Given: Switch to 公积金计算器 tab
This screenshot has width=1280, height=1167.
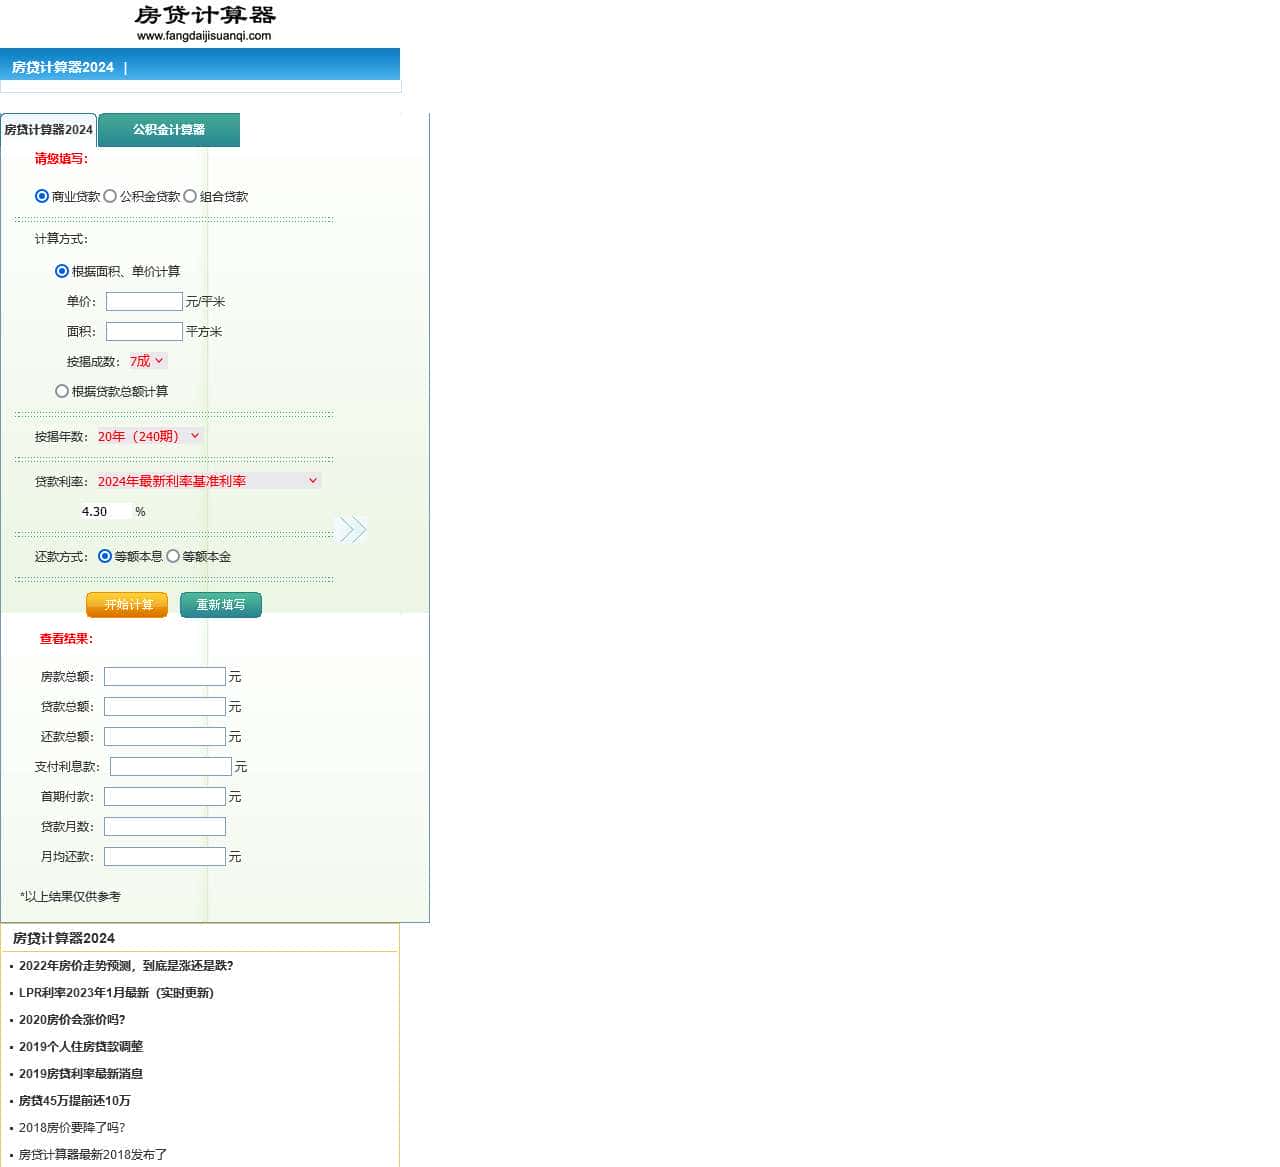Looking at the screenshot, I should (169, 130).
